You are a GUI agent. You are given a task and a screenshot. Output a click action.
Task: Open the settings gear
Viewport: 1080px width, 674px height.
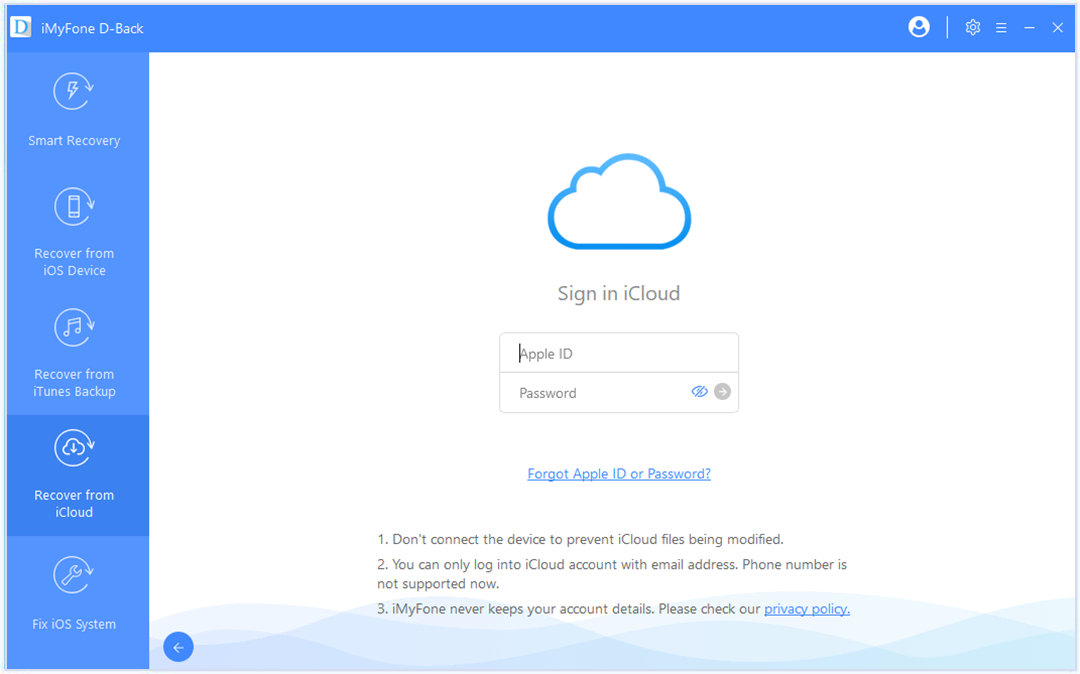click(x=973, y=28)
